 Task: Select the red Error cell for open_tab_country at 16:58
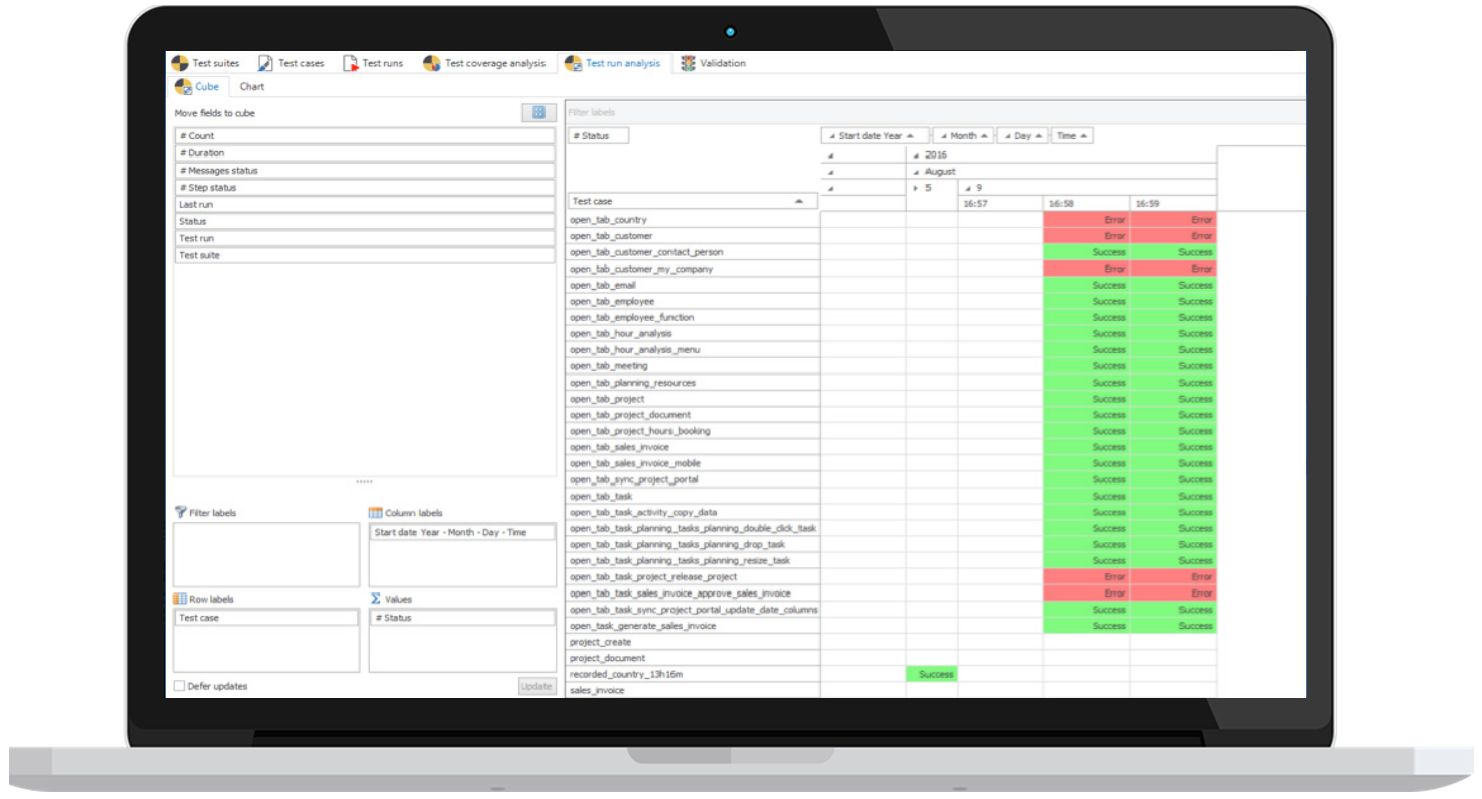point(1086,220)
